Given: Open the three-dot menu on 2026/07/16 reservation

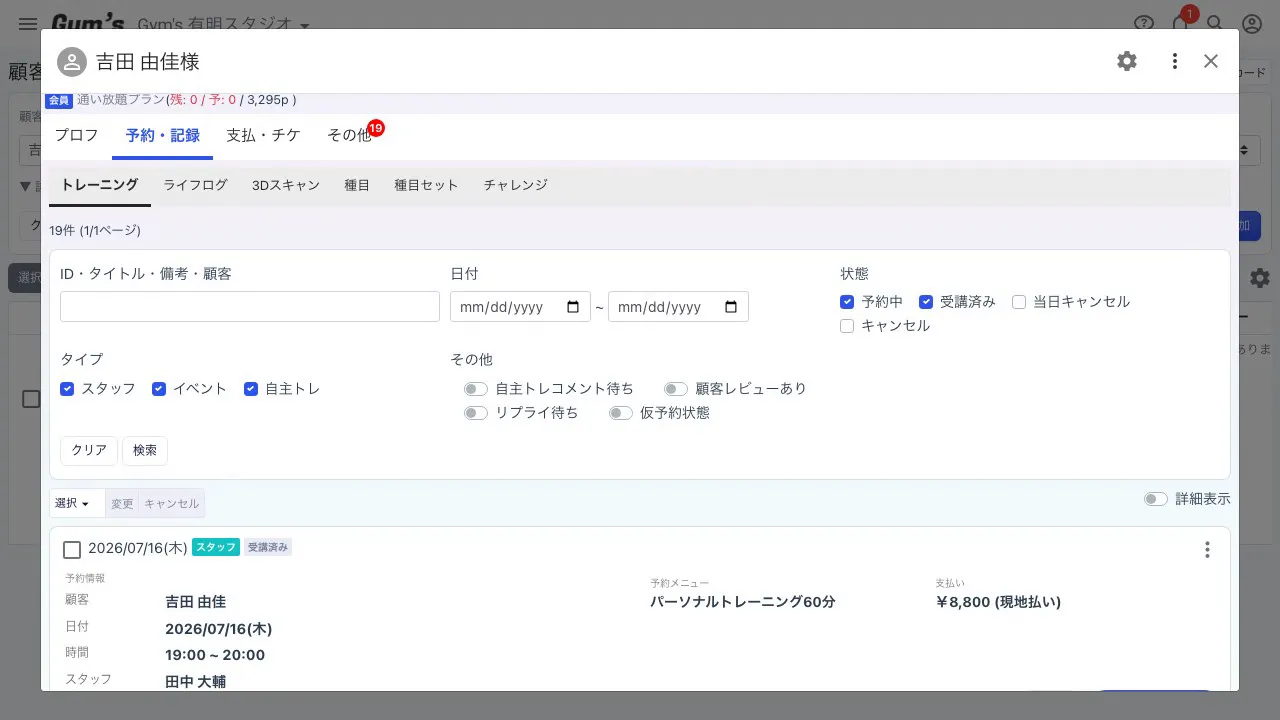Looking at the screenshot, I should point(1207,550).
